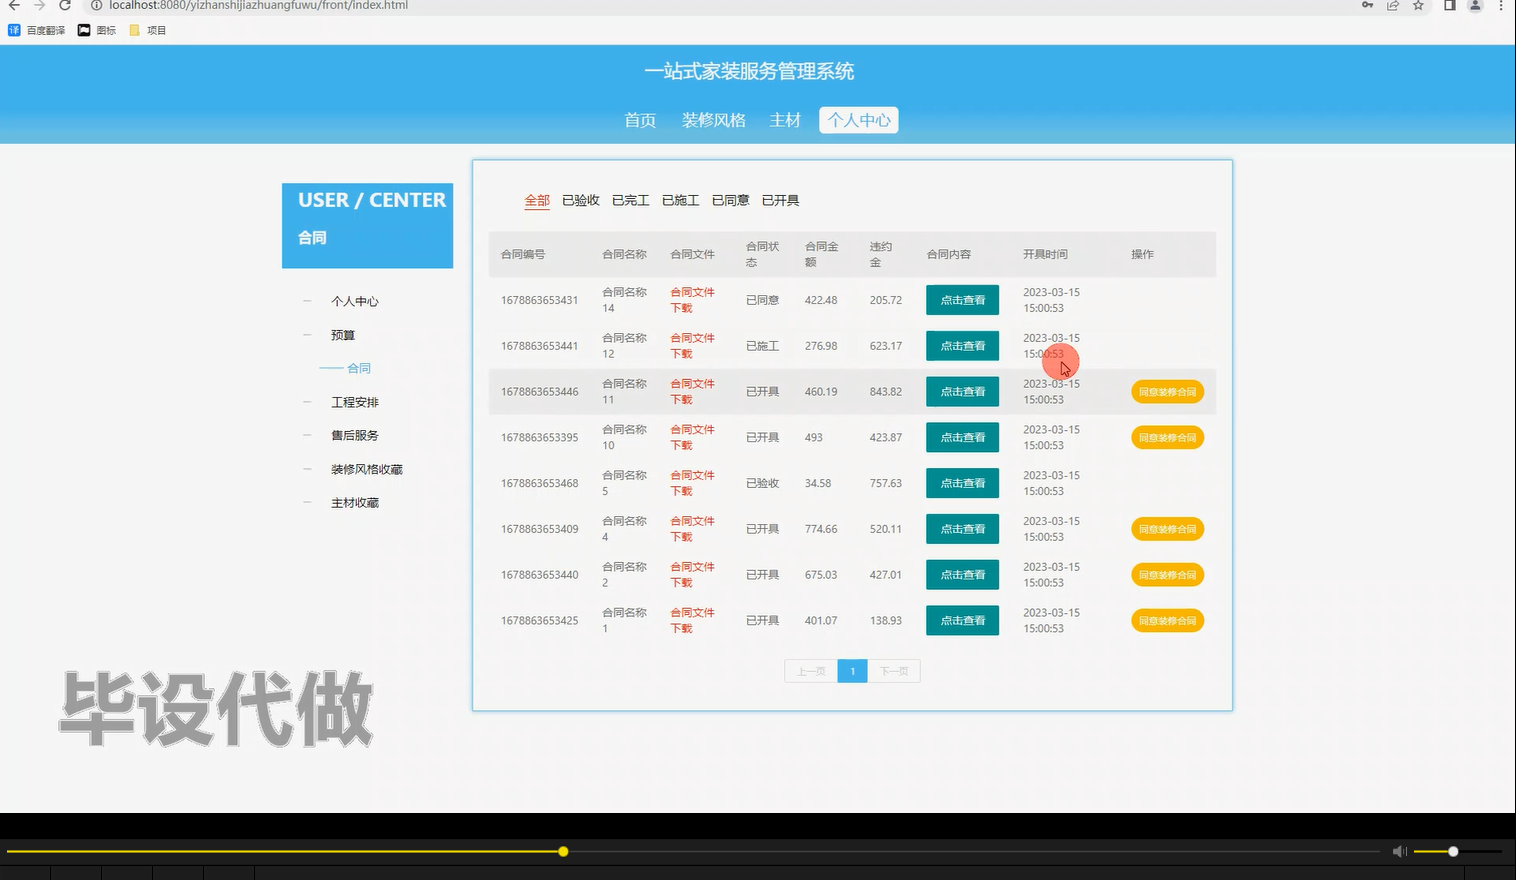Open the 装修风格 navigation menu item
Screen dimensions: 1516x880
click(x=713, y=120)
